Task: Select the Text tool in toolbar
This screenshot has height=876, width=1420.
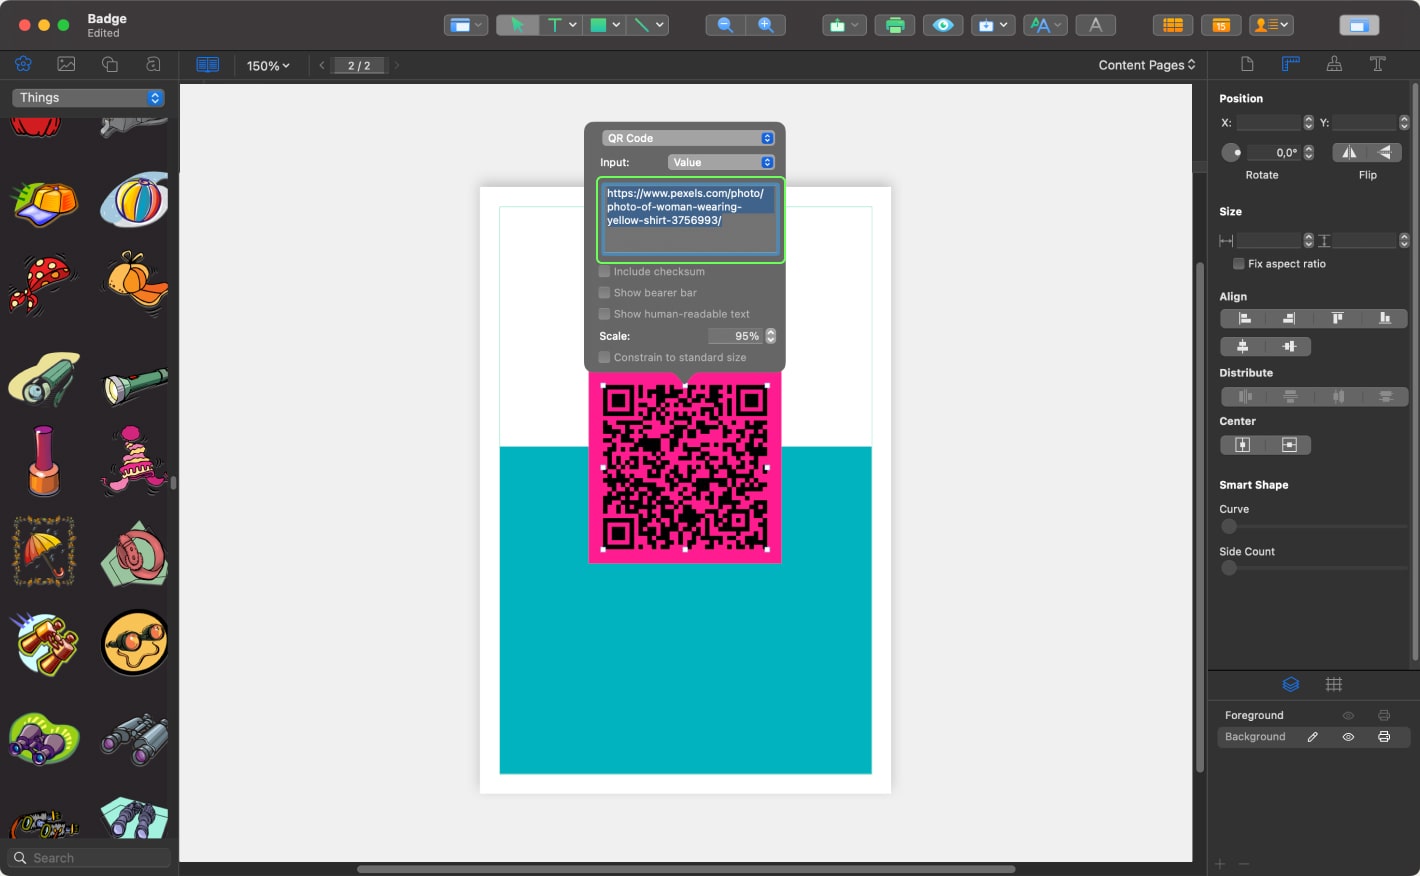Action: [554, 25]
